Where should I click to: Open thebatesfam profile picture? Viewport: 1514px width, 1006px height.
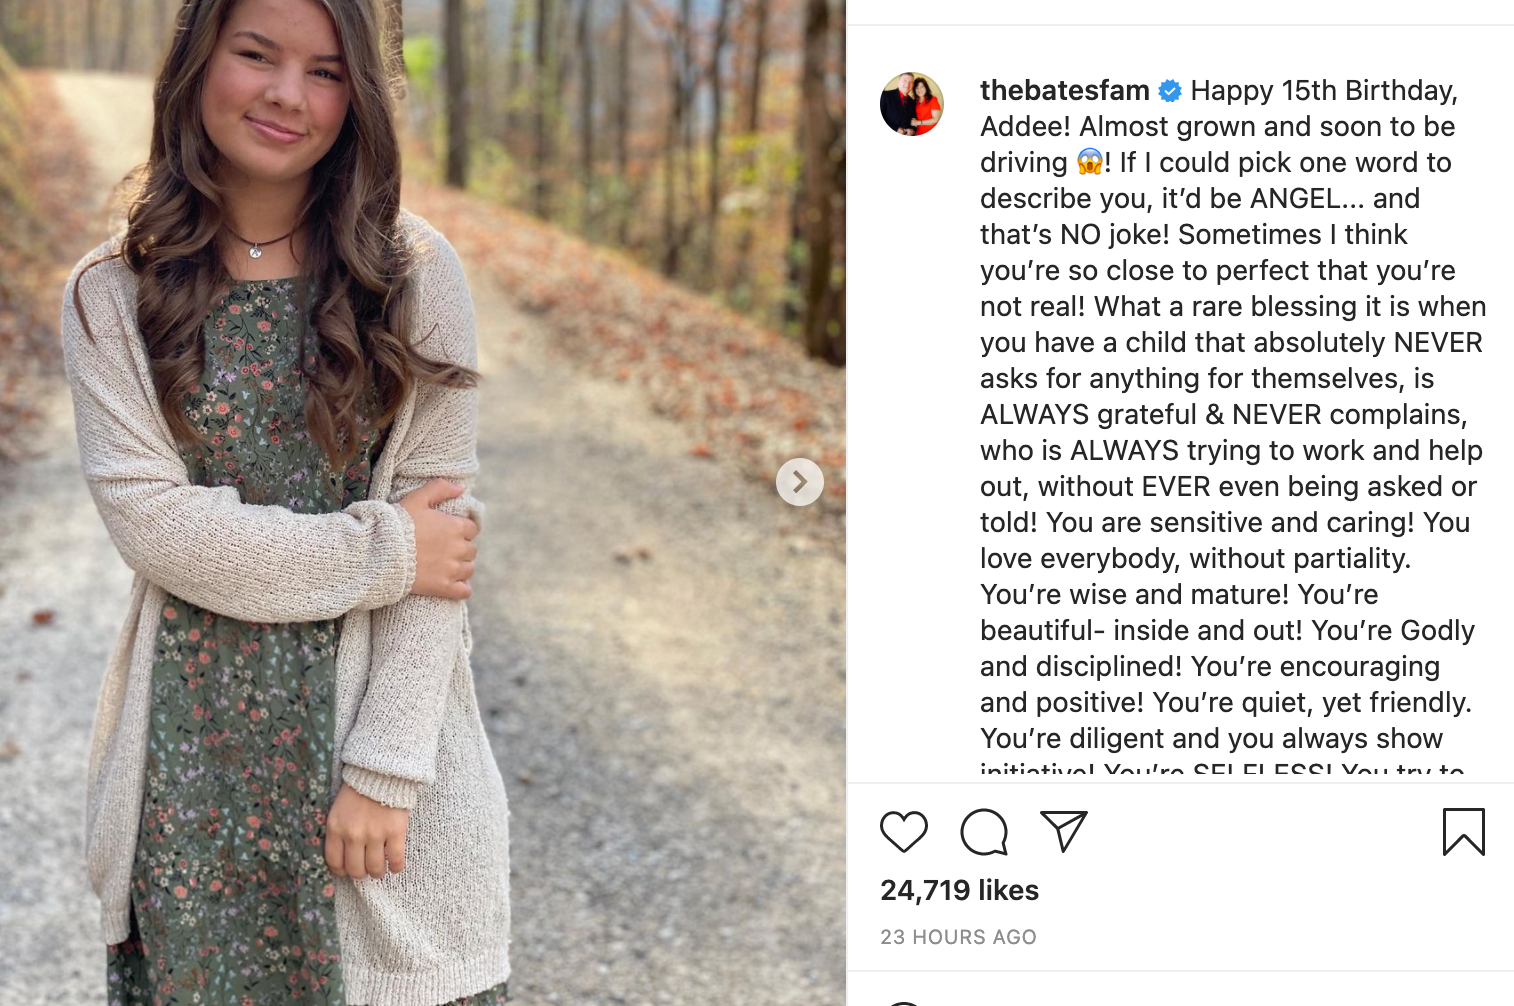pos(912,104)
